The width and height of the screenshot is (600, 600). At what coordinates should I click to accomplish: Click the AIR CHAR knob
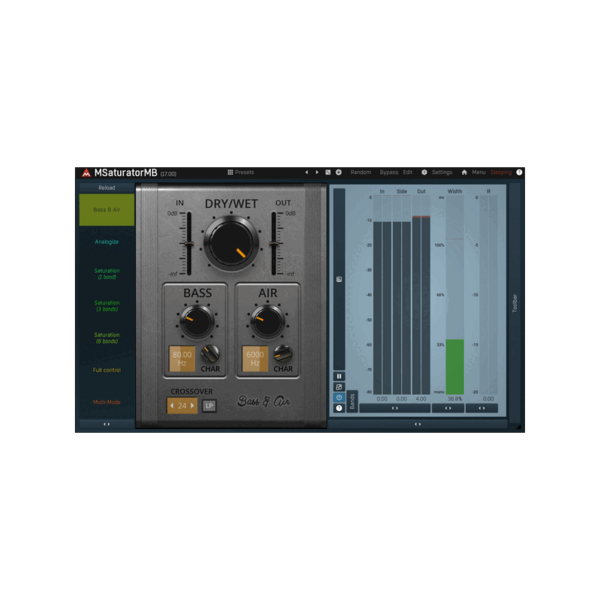pos(283,354)
